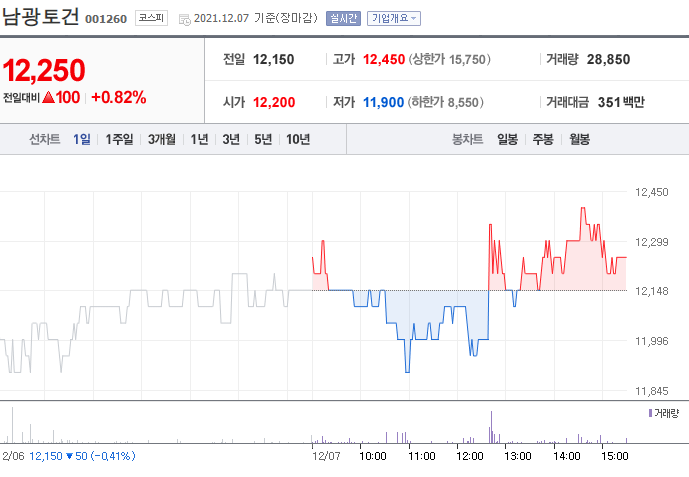Select the 3년 chart range
This screenshot has width=689, height=477.
pos(231,139)
